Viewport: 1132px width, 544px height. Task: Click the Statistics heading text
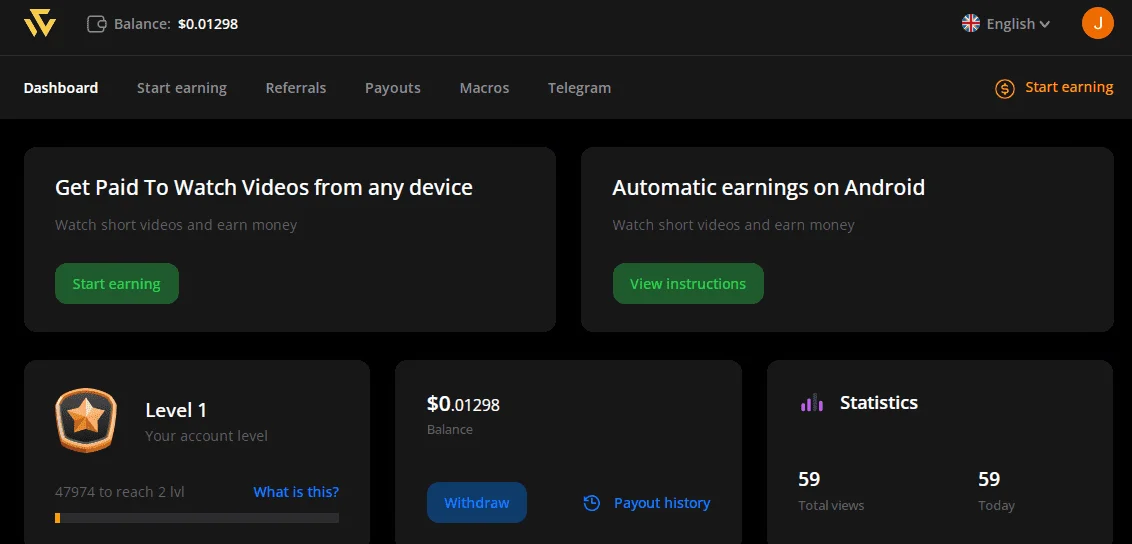click(879, 403)
